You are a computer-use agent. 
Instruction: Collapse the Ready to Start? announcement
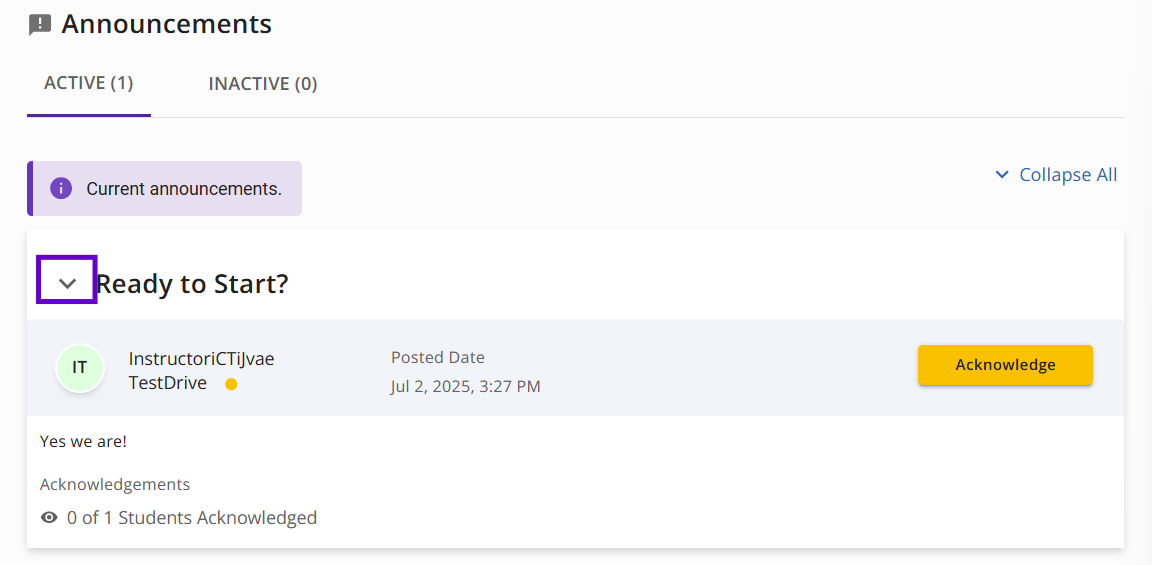[67, 280]
